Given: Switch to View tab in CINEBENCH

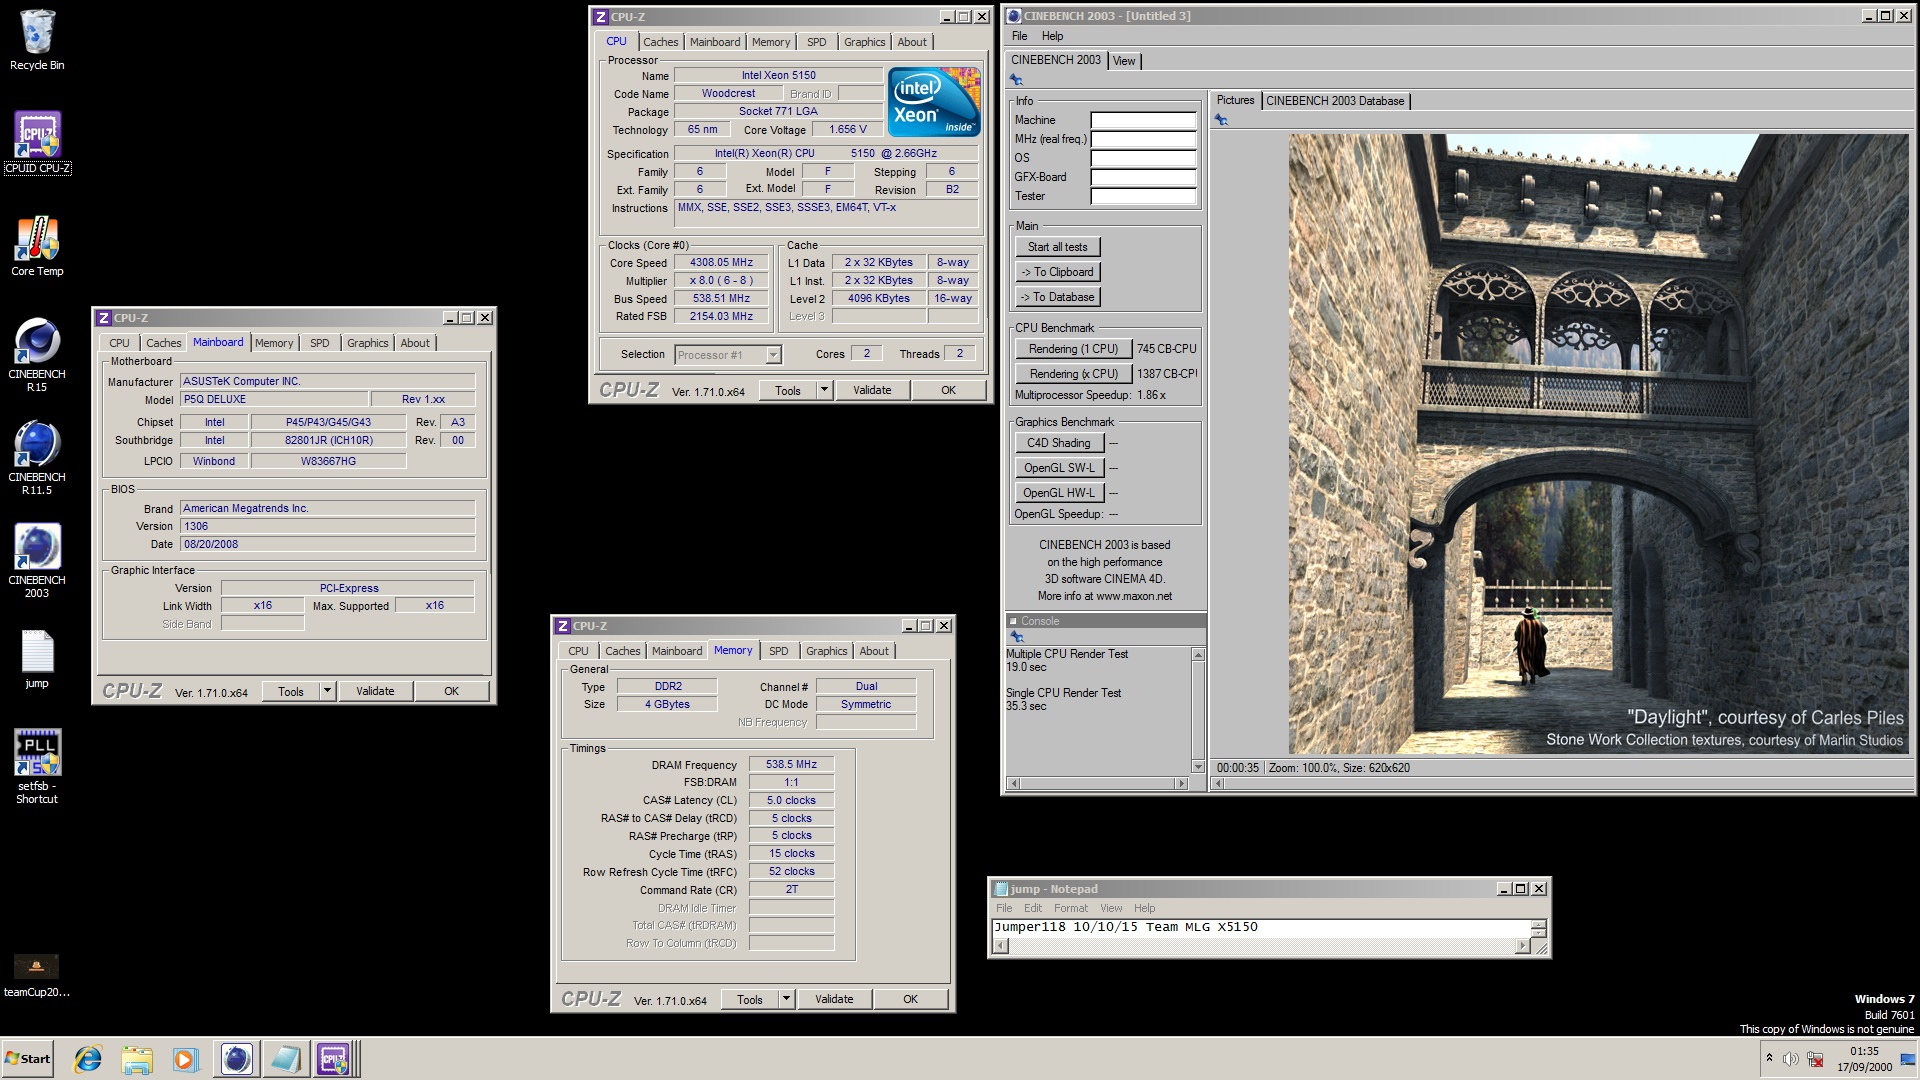Looking at the screenshot, I should [1124, 61].
